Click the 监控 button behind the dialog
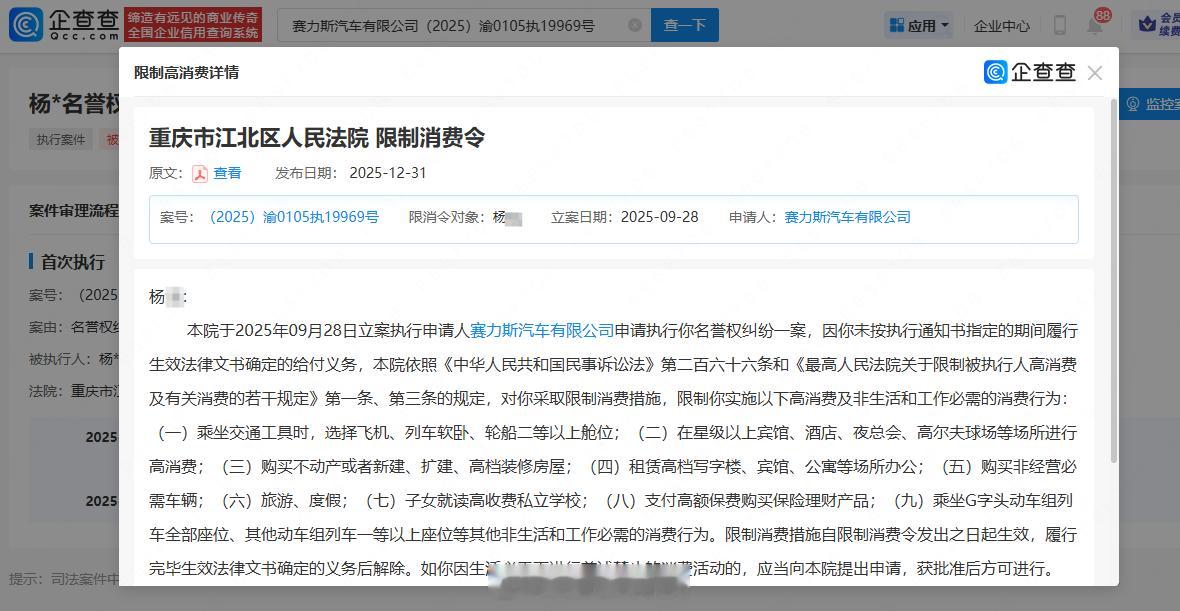The width and height of the screenshot is (1180, 611). tap(1150, 105)
